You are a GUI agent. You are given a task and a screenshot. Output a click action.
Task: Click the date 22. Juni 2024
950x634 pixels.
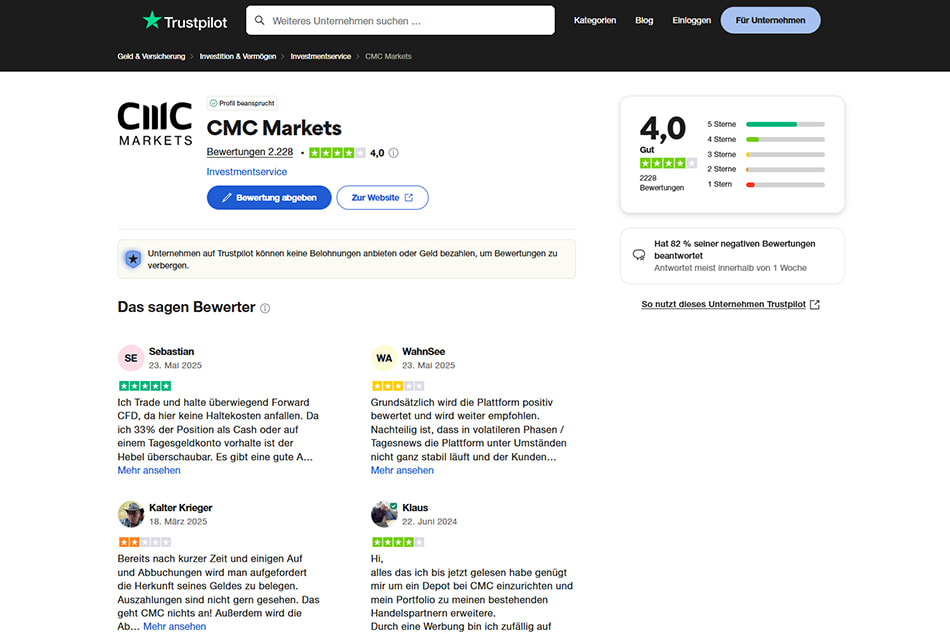click(x=430, y=522)
